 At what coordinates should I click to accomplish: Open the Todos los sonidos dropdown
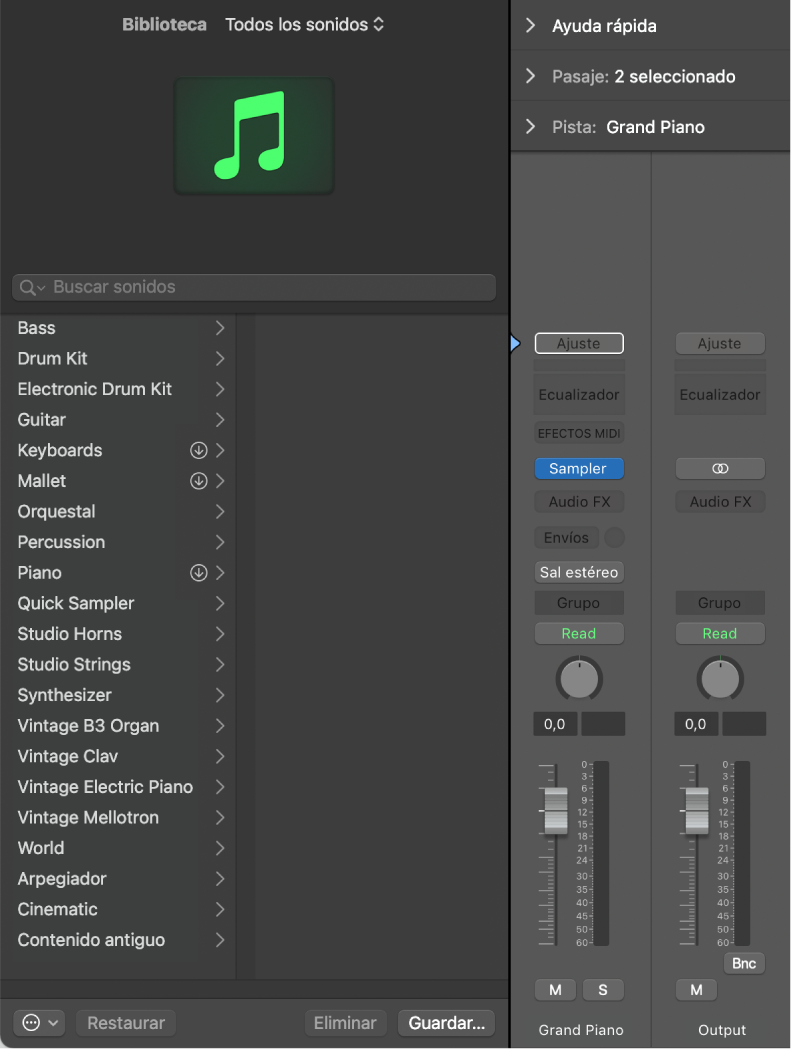tap(304, 24)
